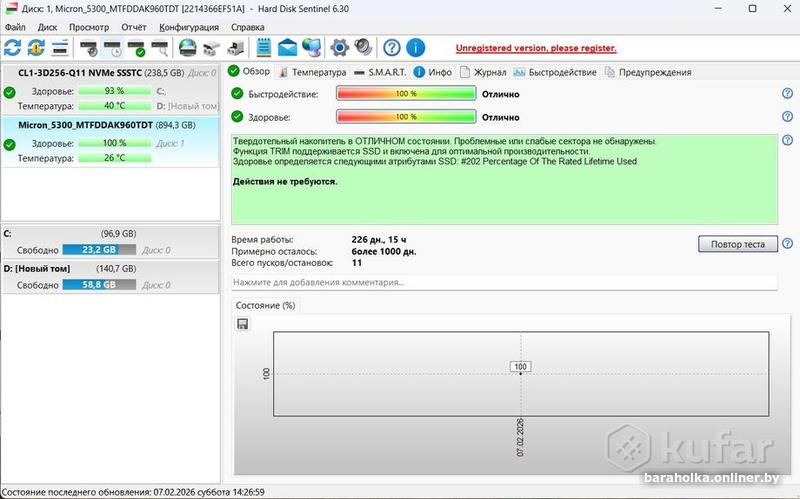The image size is (800, 499).
Task: Open the S.M.A.R.T. tab
Action: pos(380,72)
